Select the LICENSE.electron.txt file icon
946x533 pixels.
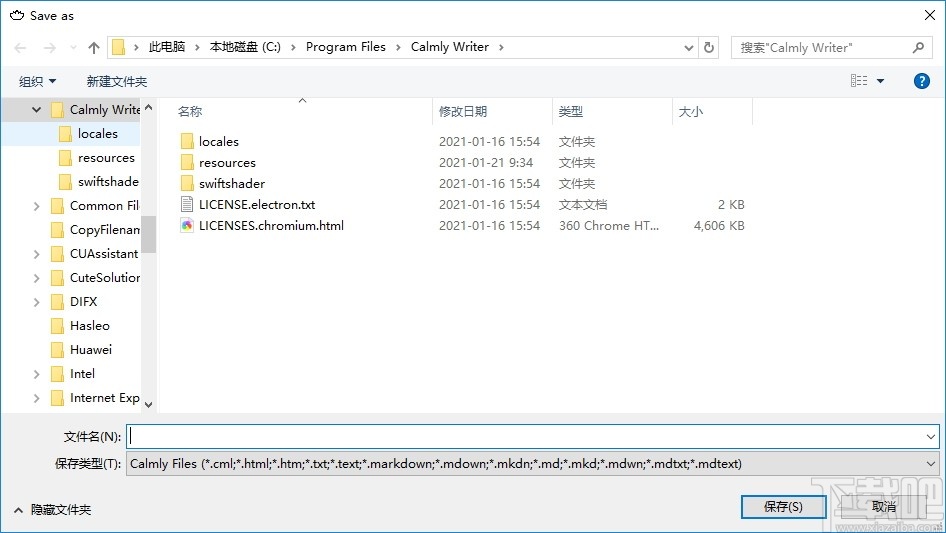(187, 205)
